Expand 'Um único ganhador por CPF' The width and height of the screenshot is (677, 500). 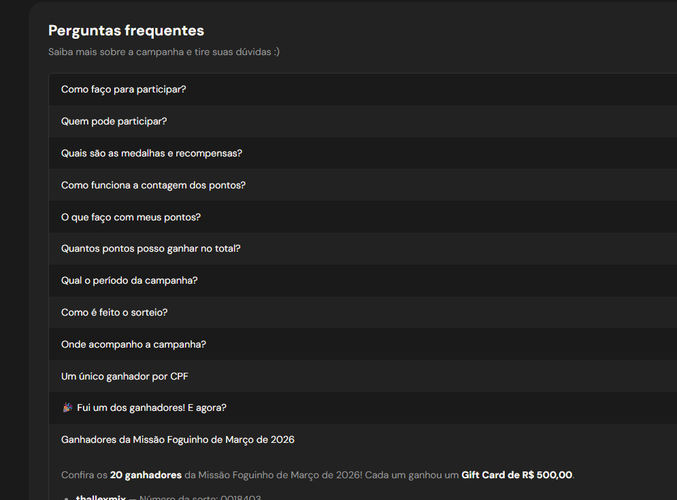pyautogui.click(x=363, y=377)
